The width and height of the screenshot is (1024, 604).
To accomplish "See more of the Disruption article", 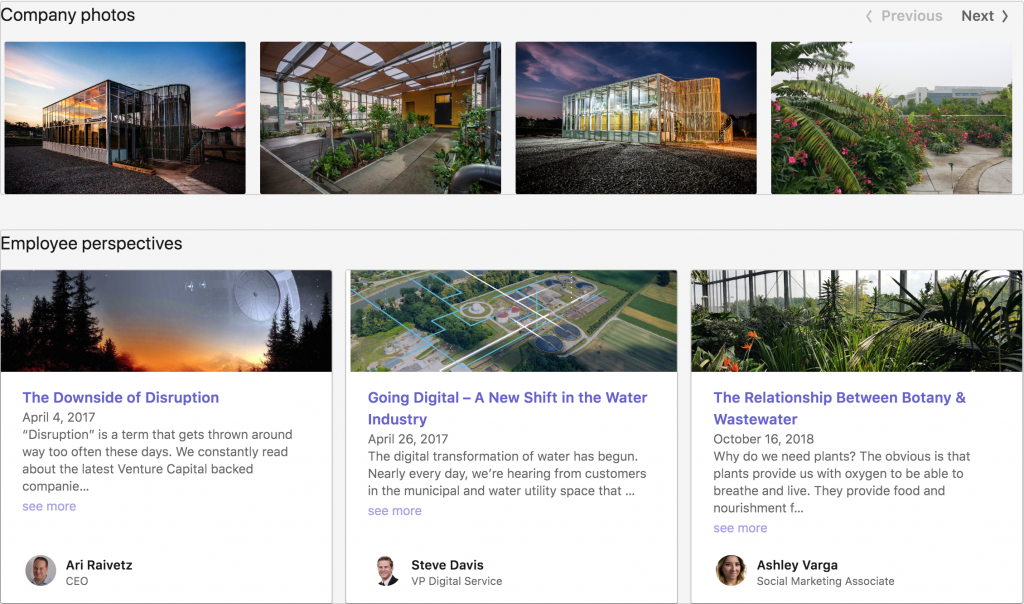I will tap(49, 506).
